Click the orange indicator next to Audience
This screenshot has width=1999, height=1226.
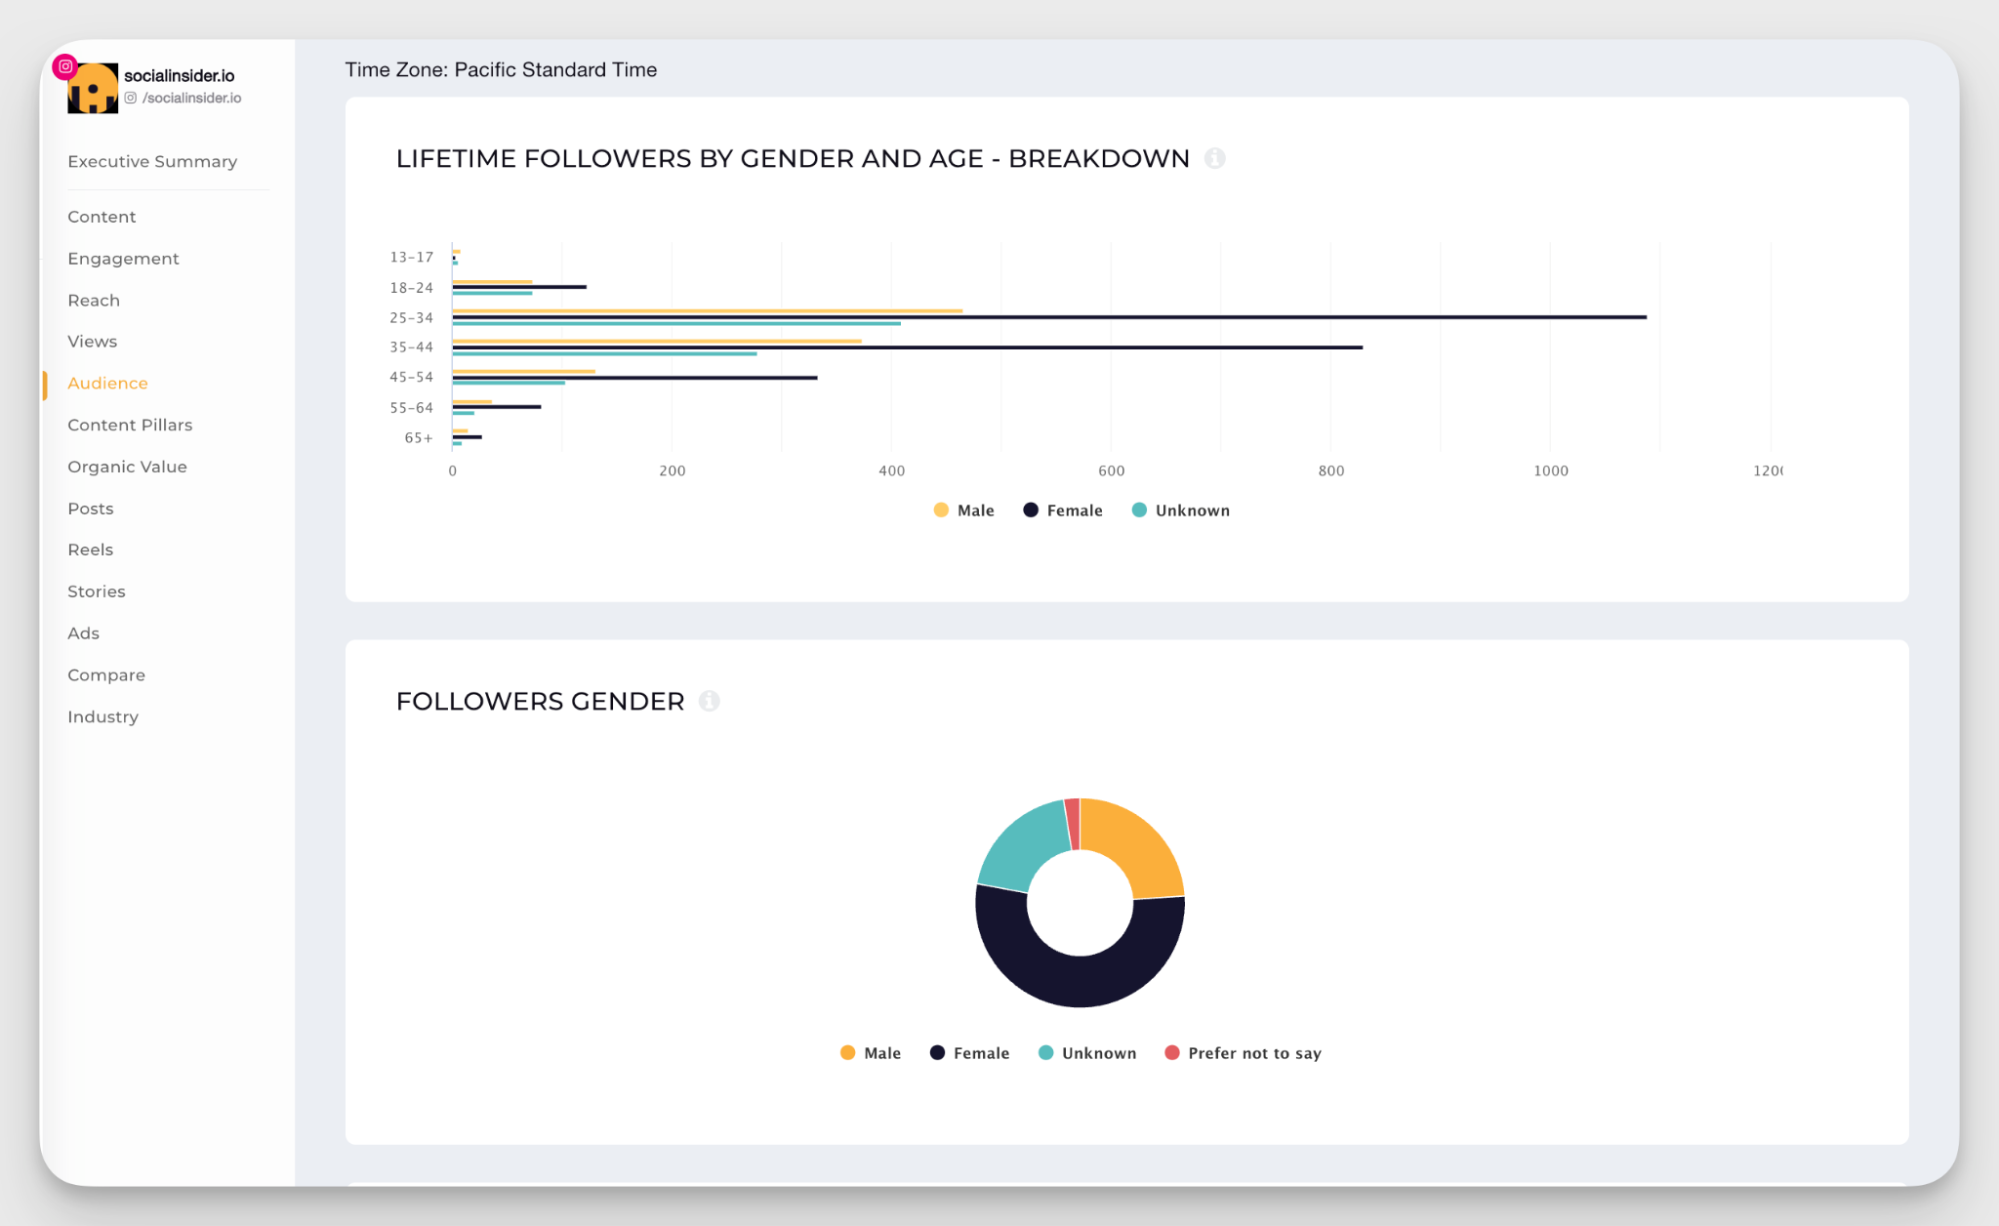tap(45, 383)
